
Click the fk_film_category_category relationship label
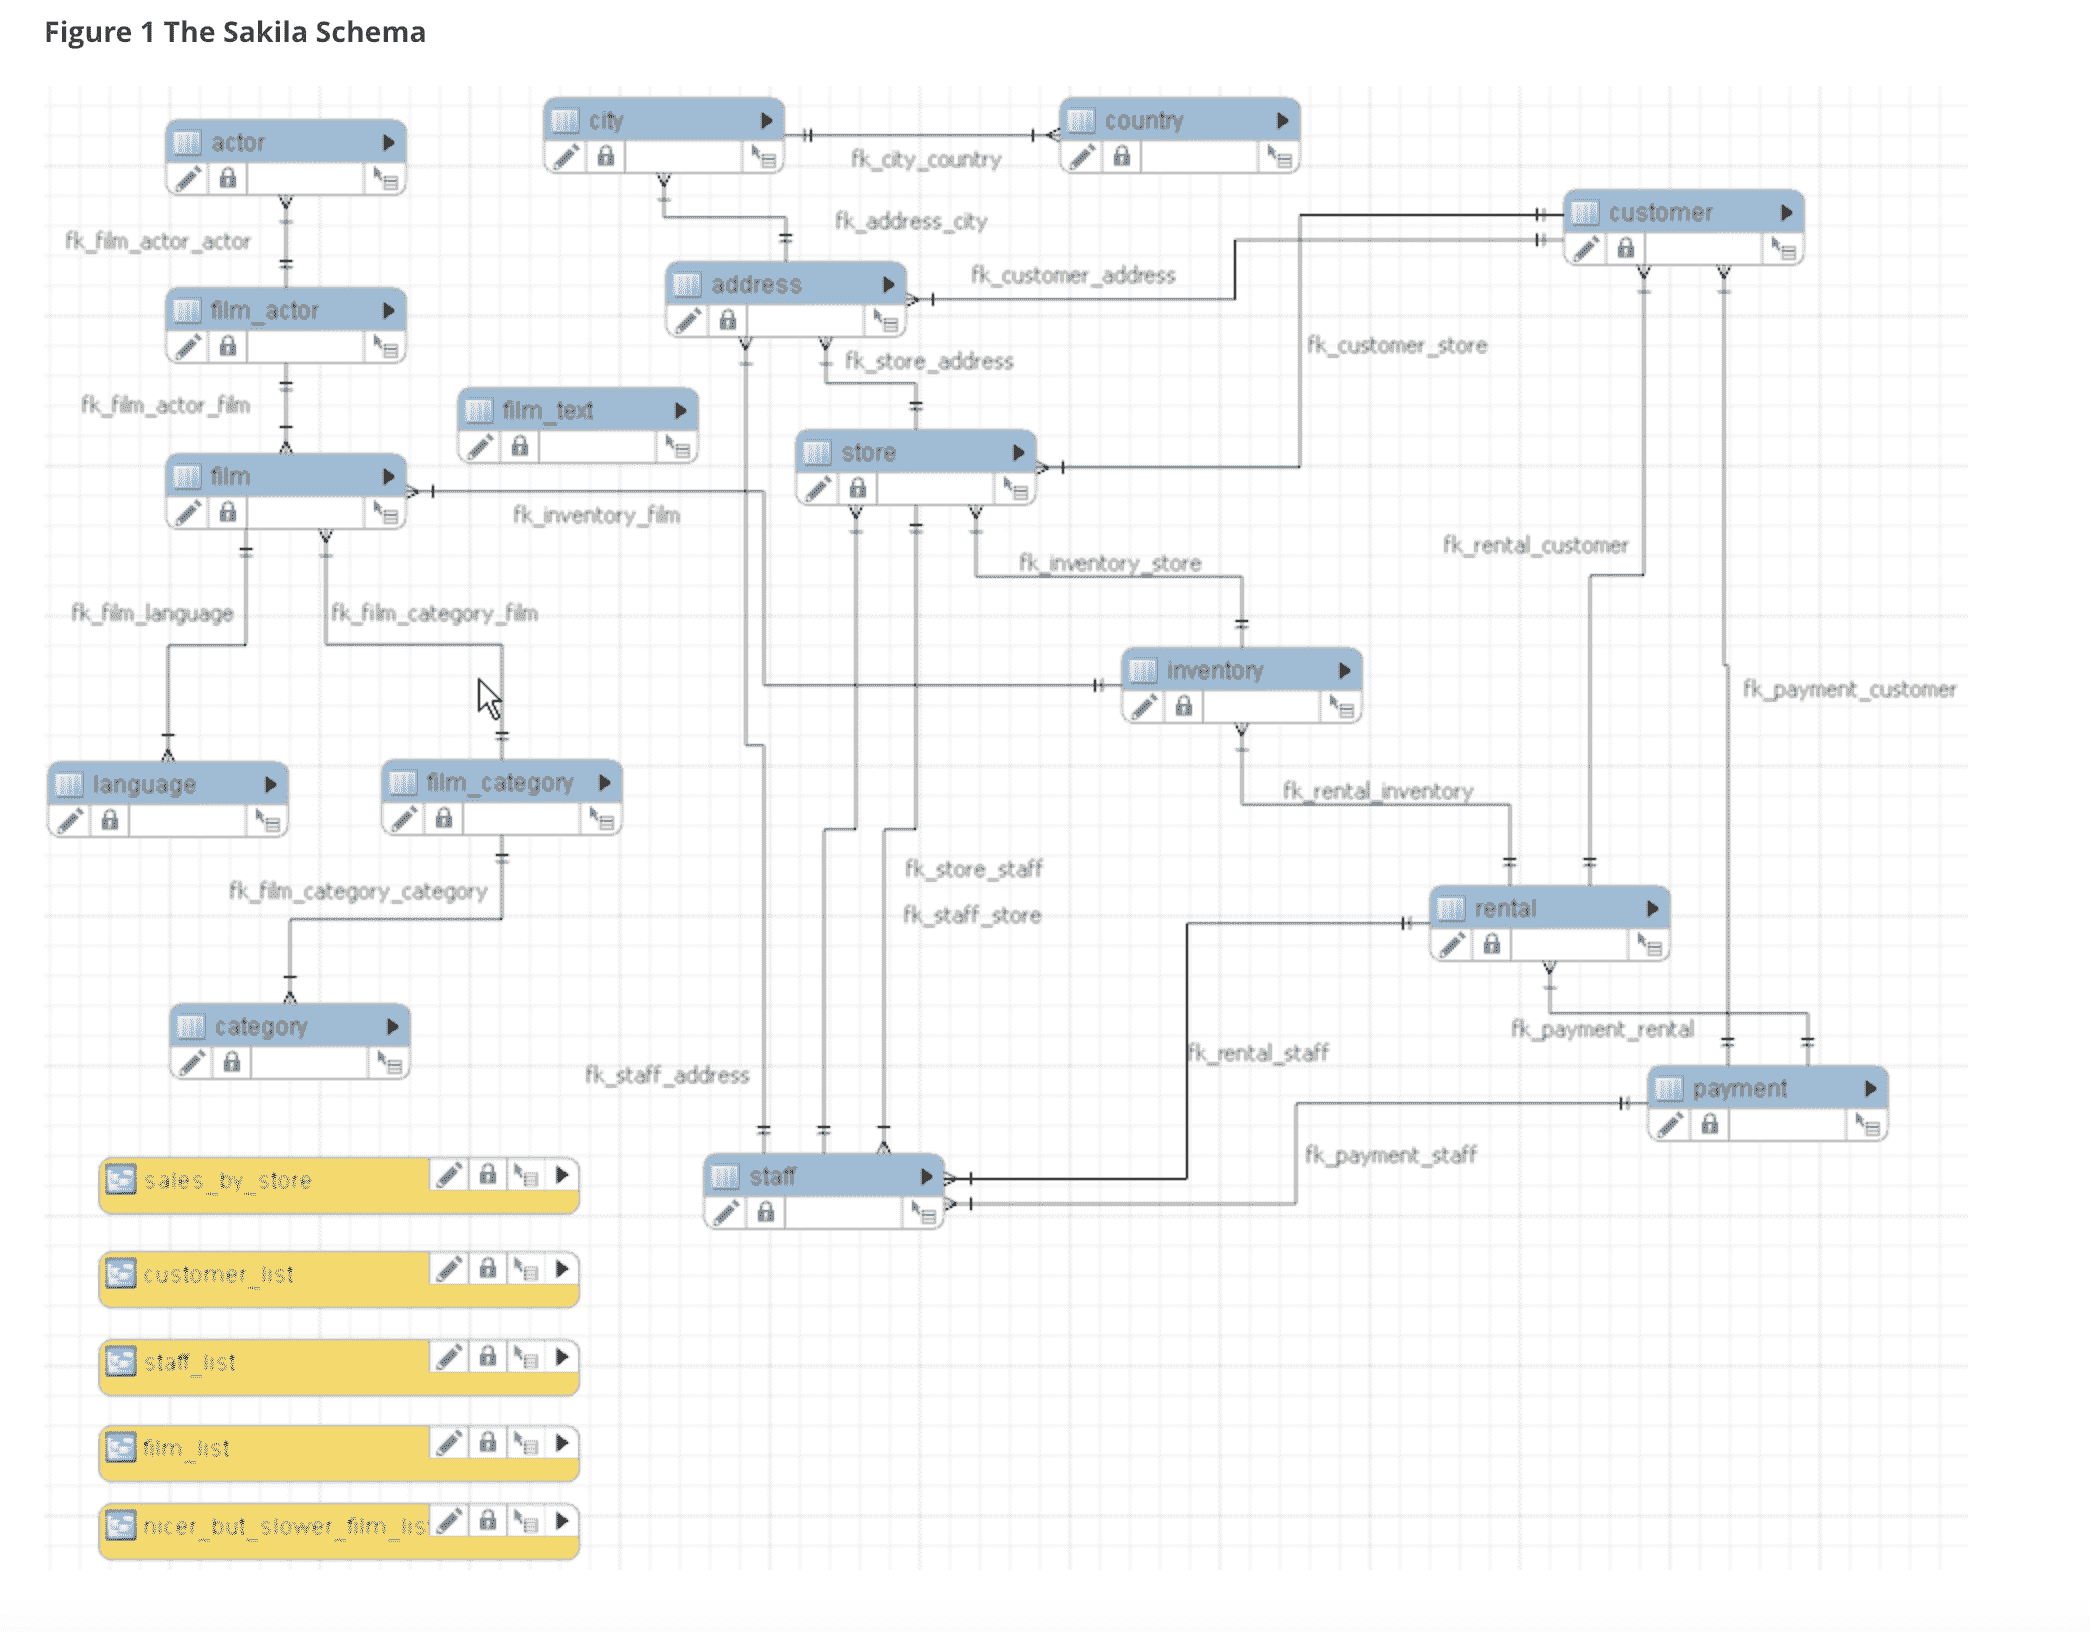358,892
